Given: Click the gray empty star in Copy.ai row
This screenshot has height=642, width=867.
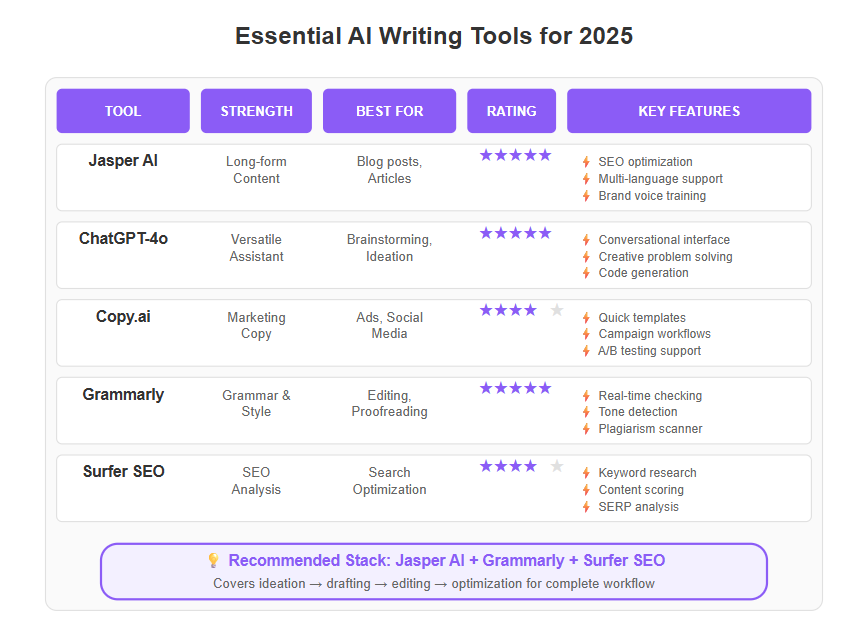Looking at the screenshot, I should point(557,310).
